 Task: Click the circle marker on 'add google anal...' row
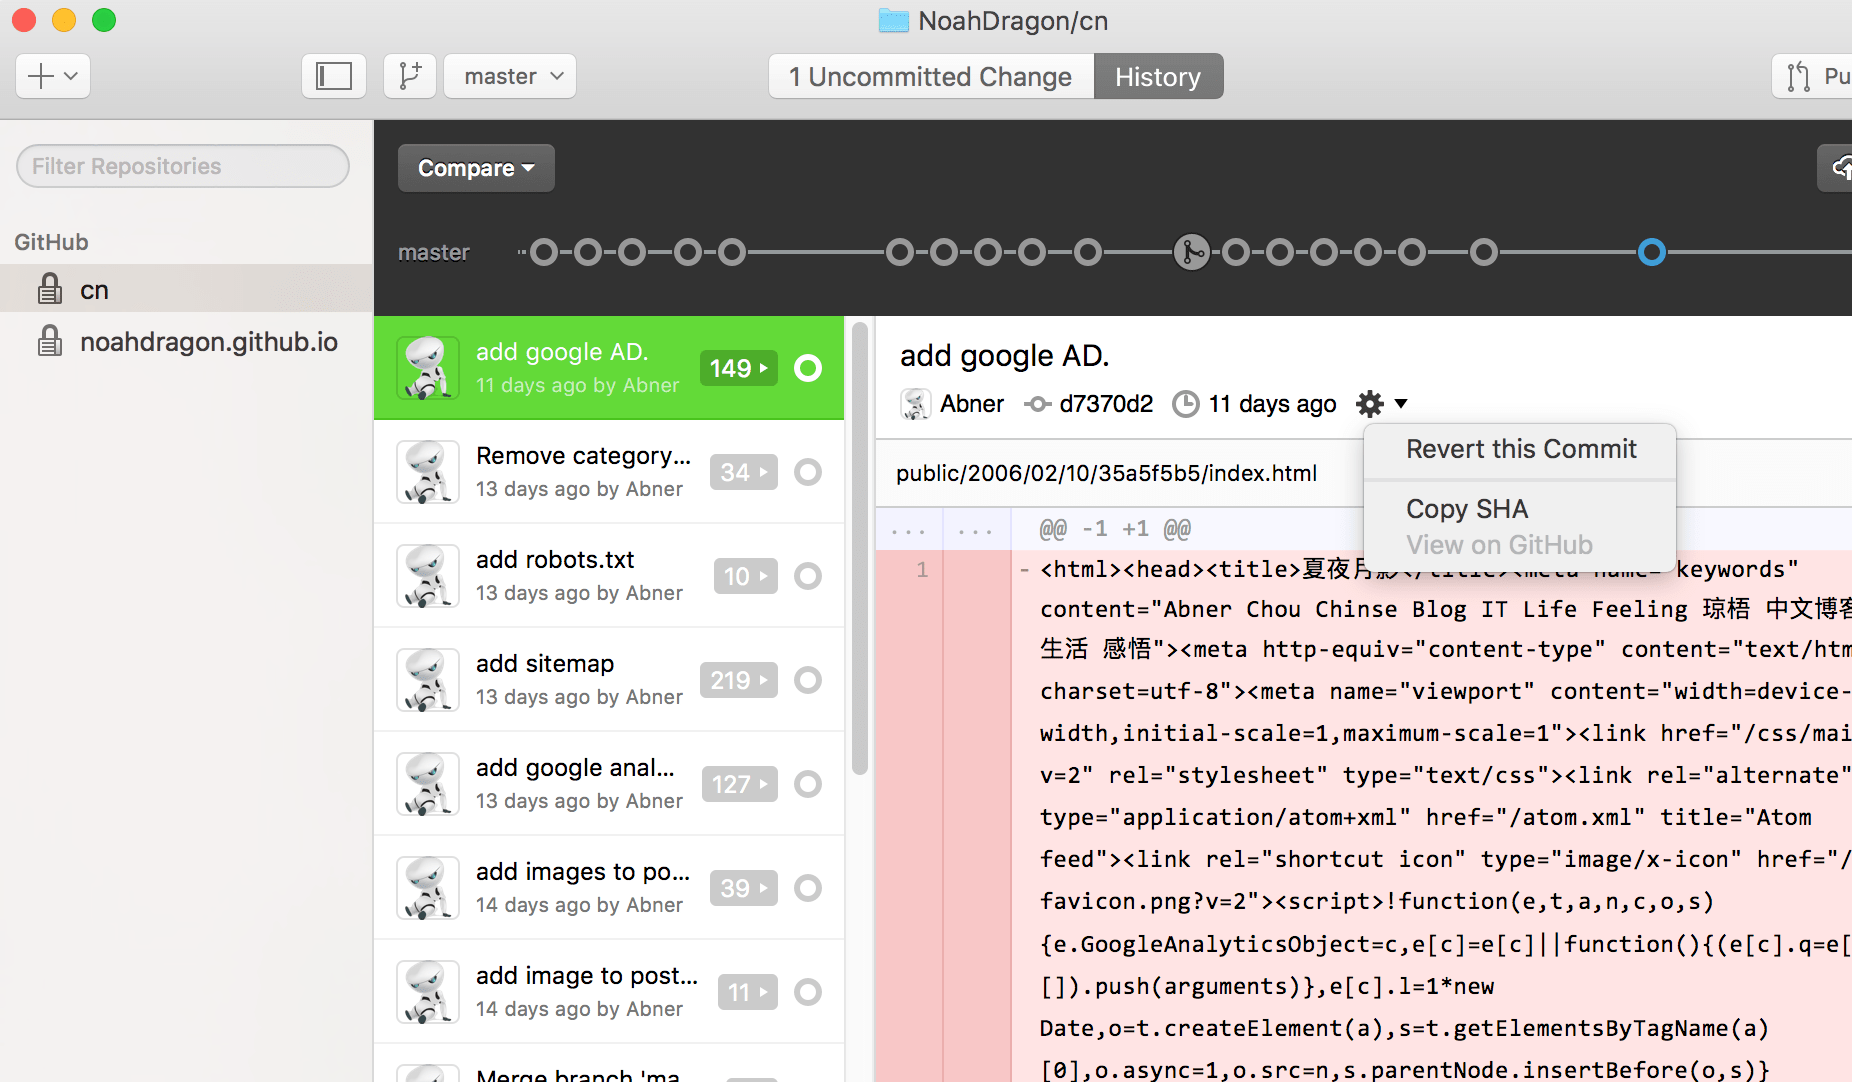(x=808, y=784)
